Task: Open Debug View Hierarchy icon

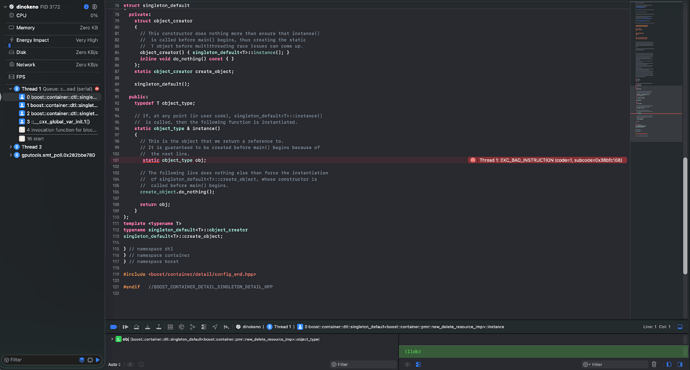Action: pyautogui.click(x=170, y=327)
